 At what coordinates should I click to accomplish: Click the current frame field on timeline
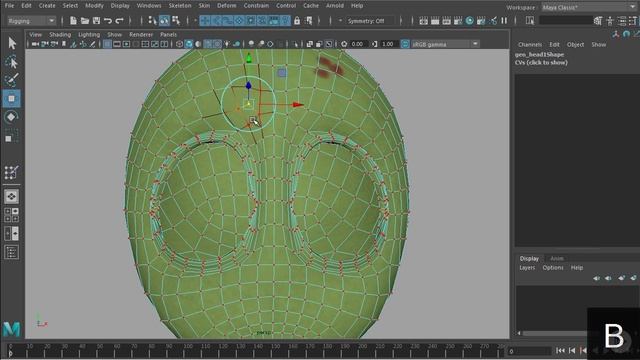[529, 351]
